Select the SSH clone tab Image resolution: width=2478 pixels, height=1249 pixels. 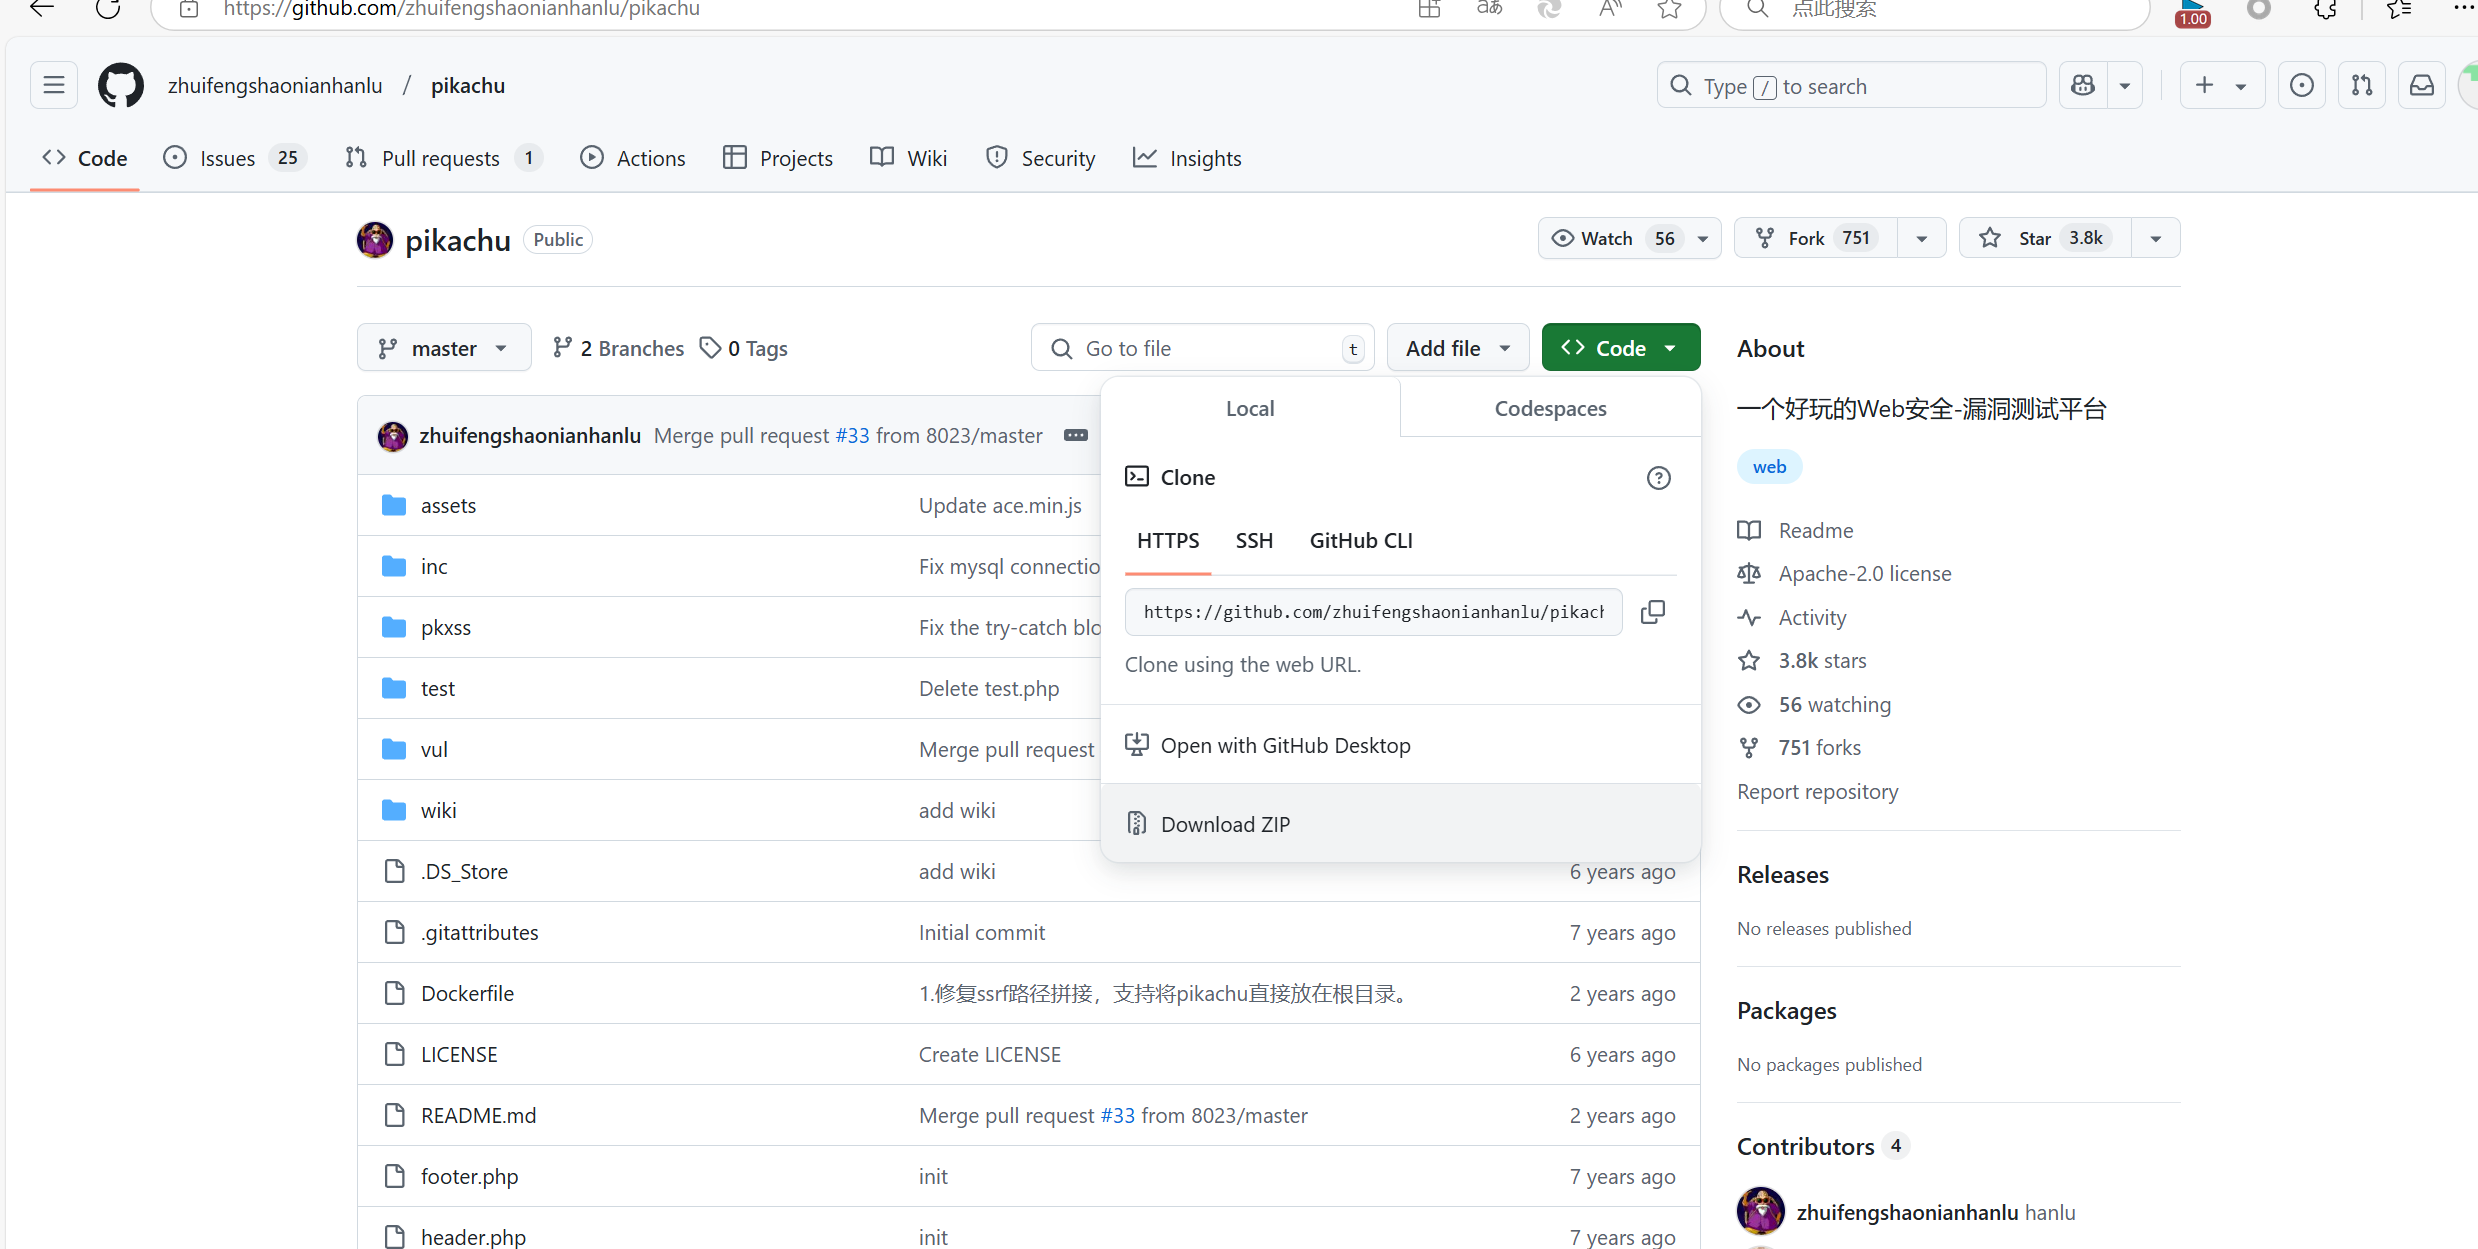pyautogui.click(x=1254, y=540)
